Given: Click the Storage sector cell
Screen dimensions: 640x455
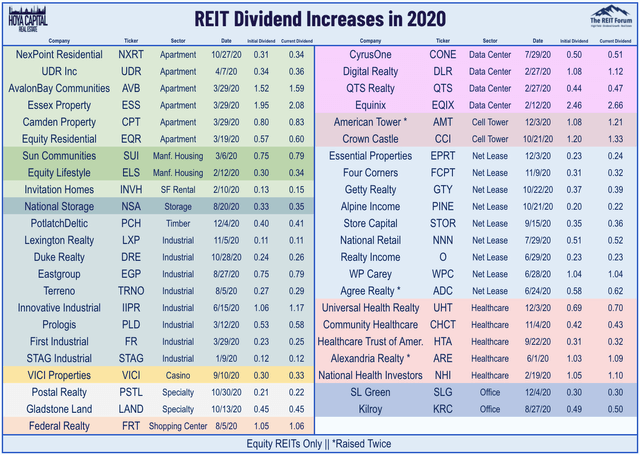Looking at the screenshot, I should click(178, 207).
